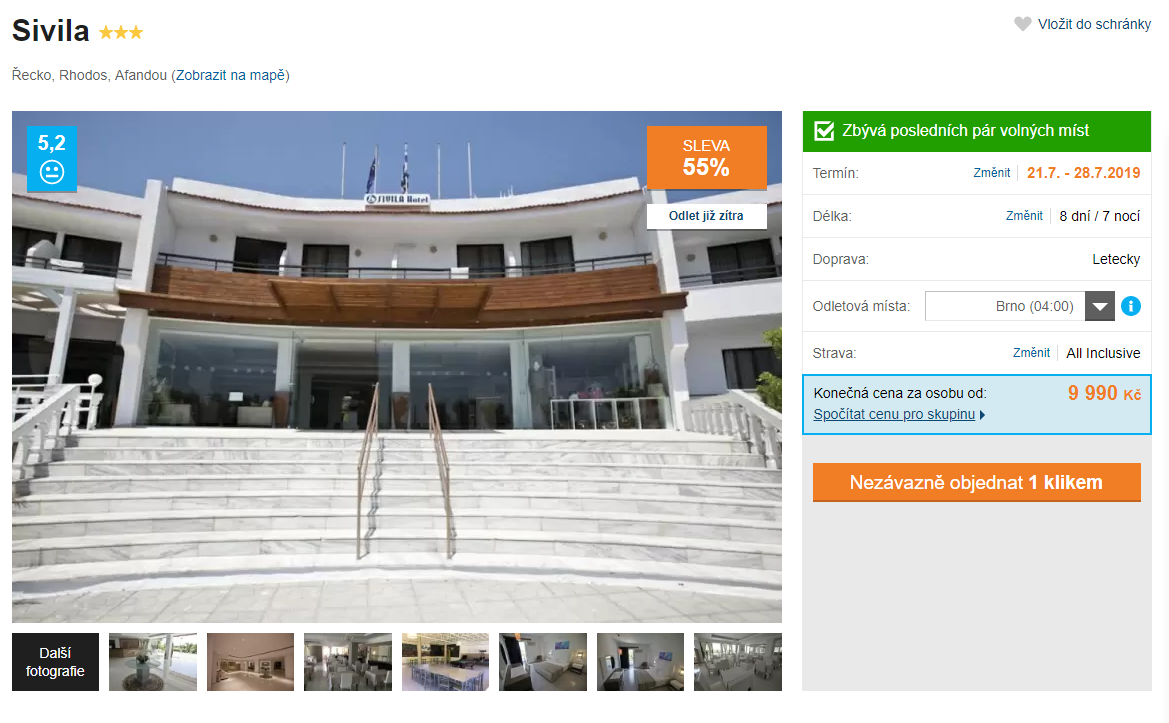This screenshot has width=1169, height=723.
Task: Change trip length via Délka Změnit
Action: [x=1024, y=216]
